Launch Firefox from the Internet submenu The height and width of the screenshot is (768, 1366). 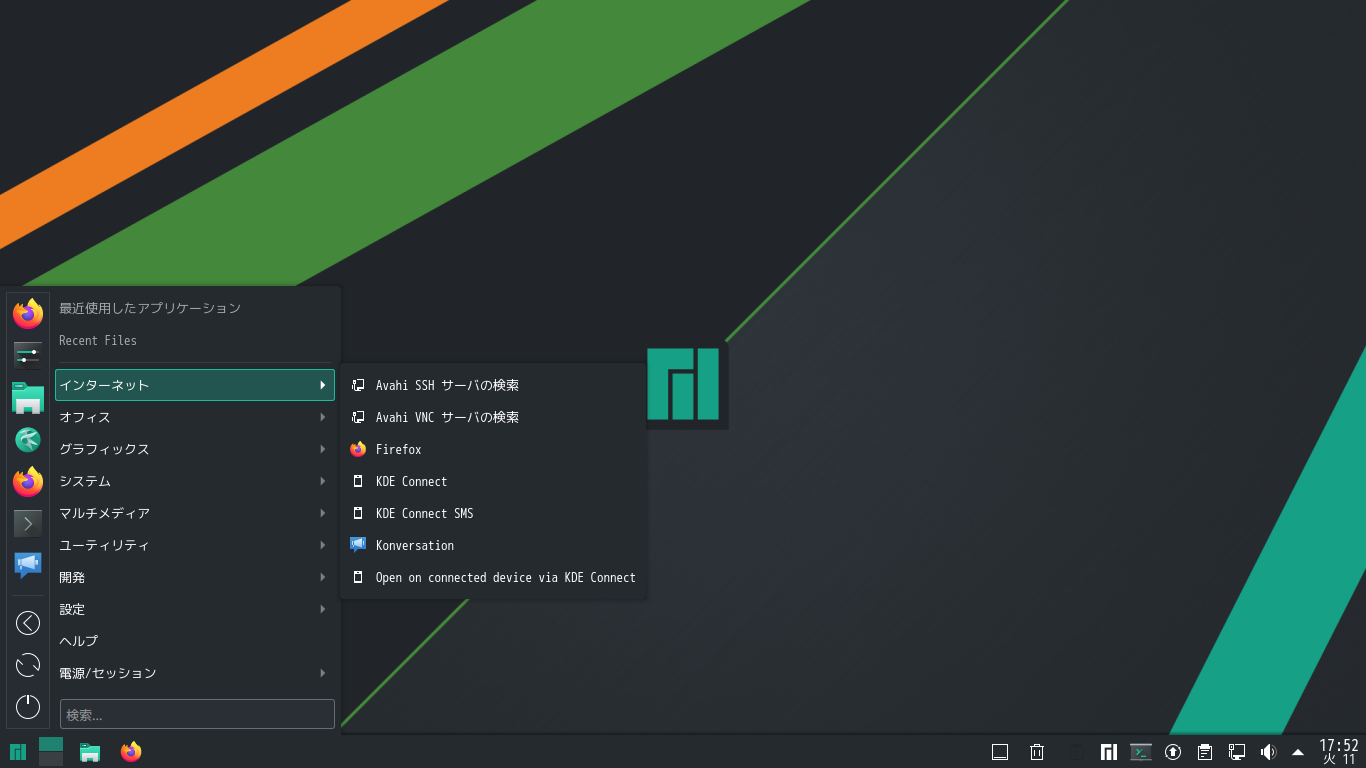tap(494, 449)
